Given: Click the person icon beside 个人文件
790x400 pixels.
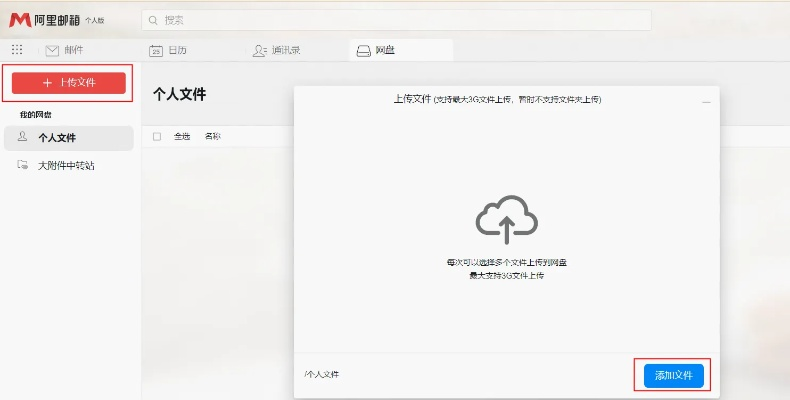Looking at the screenshot, I should click(22, 138).
